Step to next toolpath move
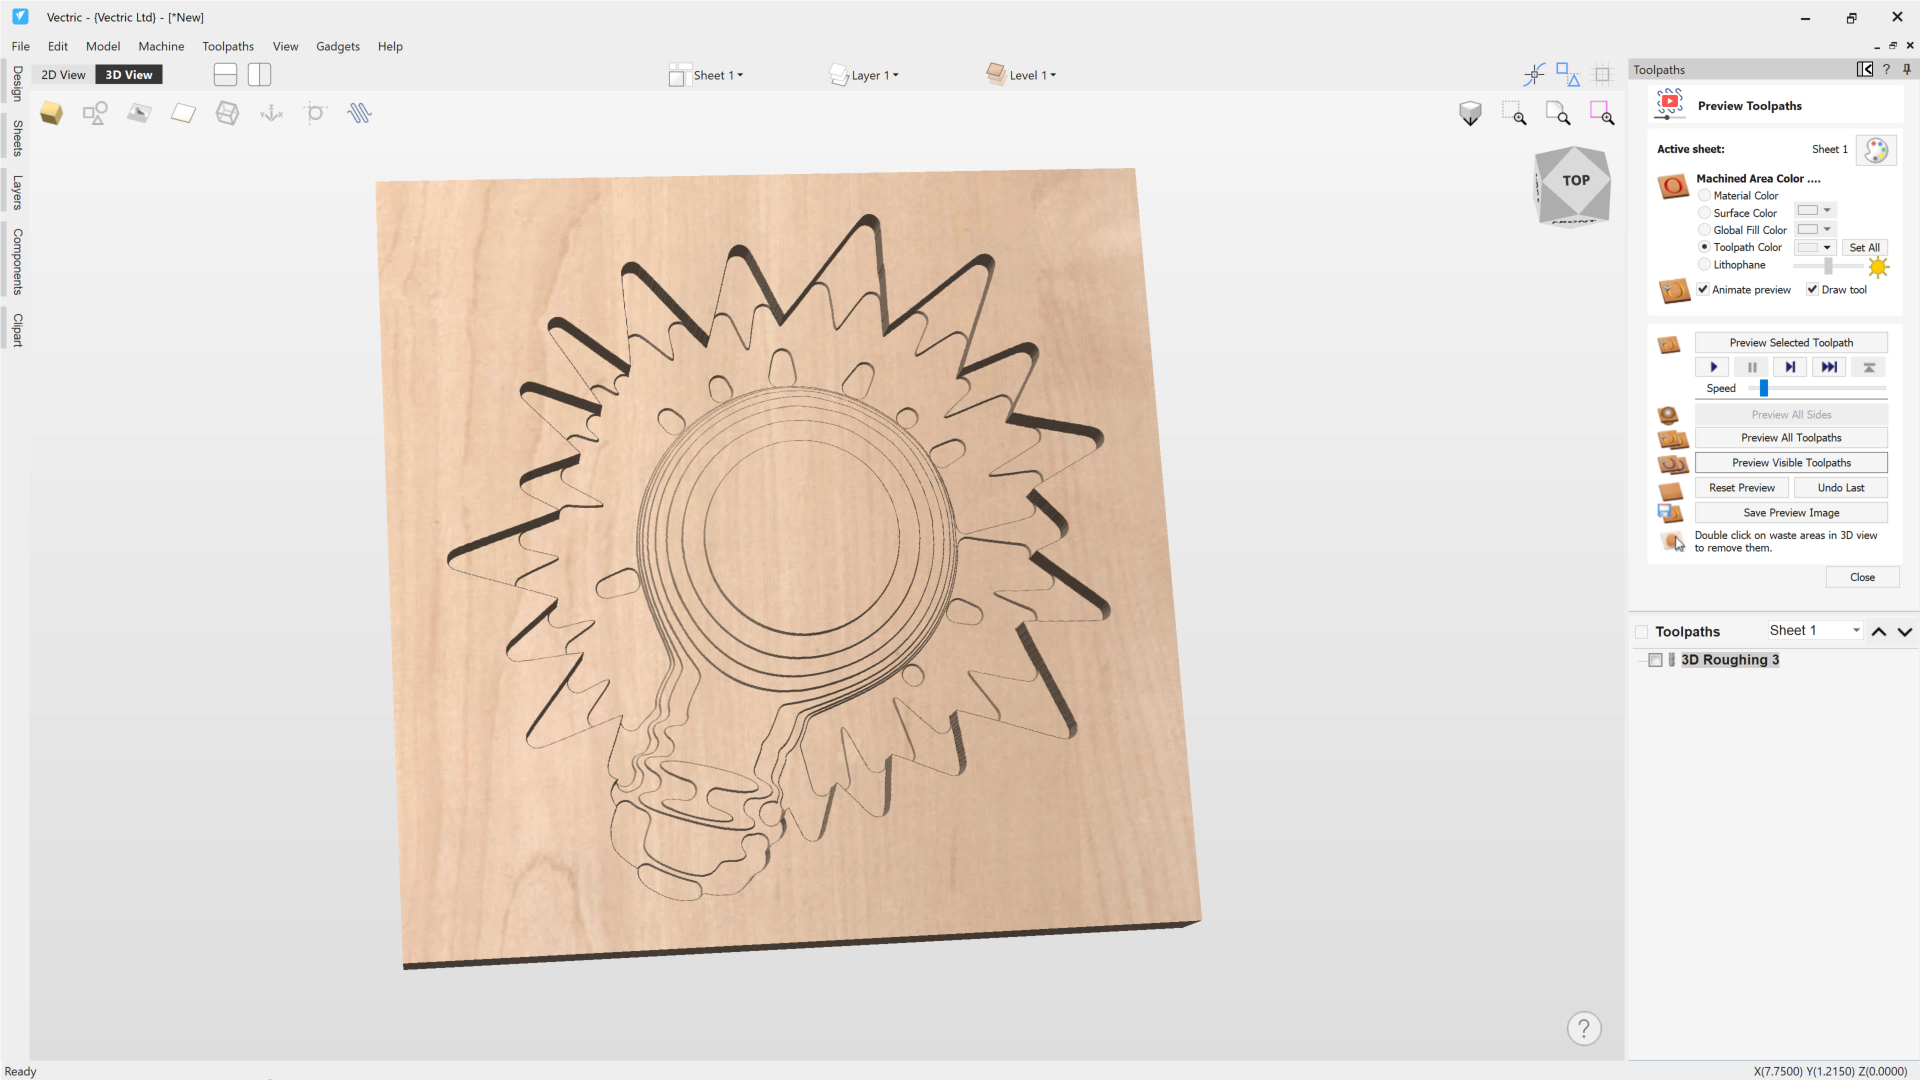Screen dimensions: 1920x1080 pyautogui.click(x=1790, y=367)
